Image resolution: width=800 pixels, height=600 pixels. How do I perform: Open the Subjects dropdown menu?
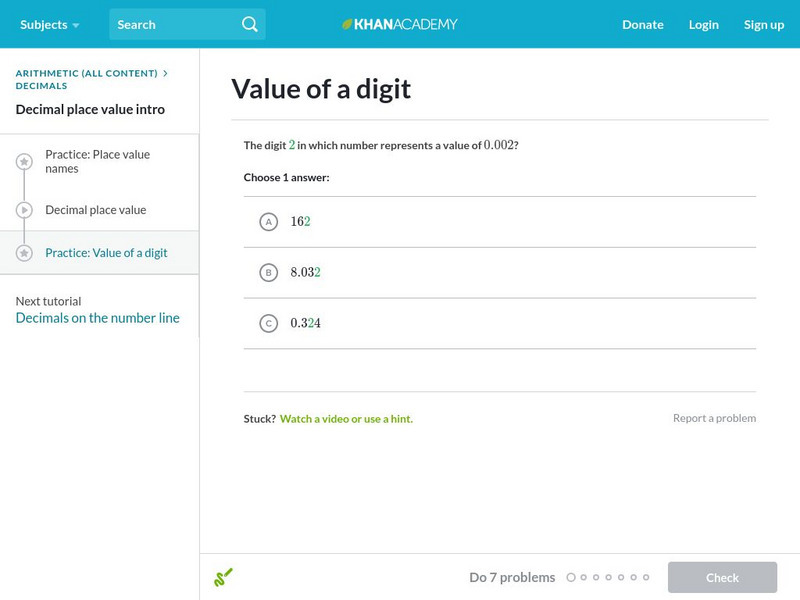49,24
